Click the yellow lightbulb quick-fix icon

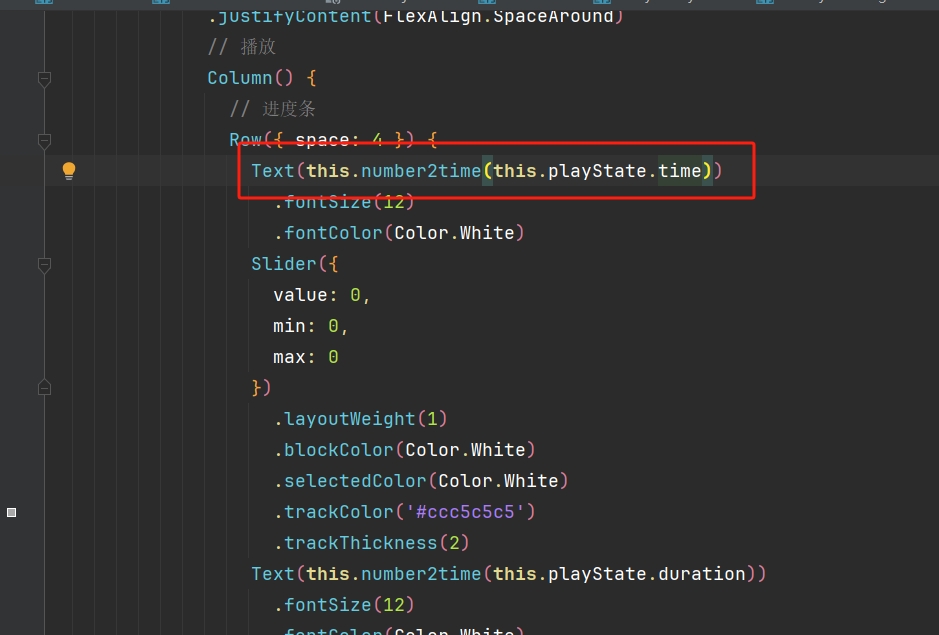(69, 171)
